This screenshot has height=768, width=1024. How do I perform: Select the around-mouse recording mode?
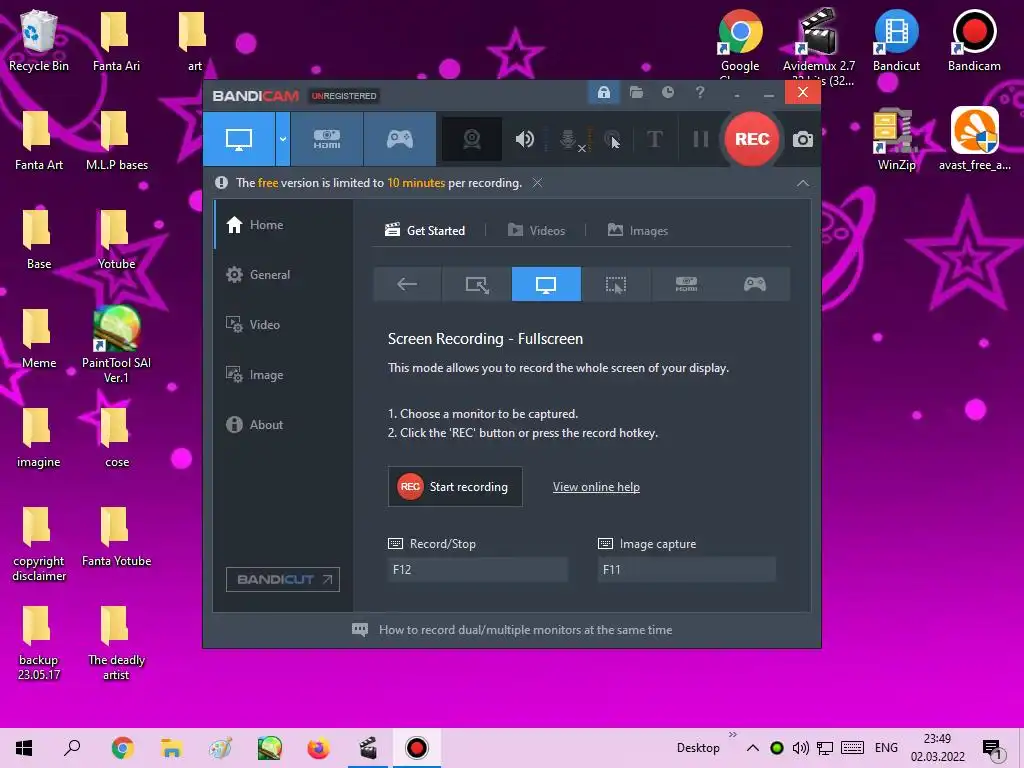pos(616,284)
